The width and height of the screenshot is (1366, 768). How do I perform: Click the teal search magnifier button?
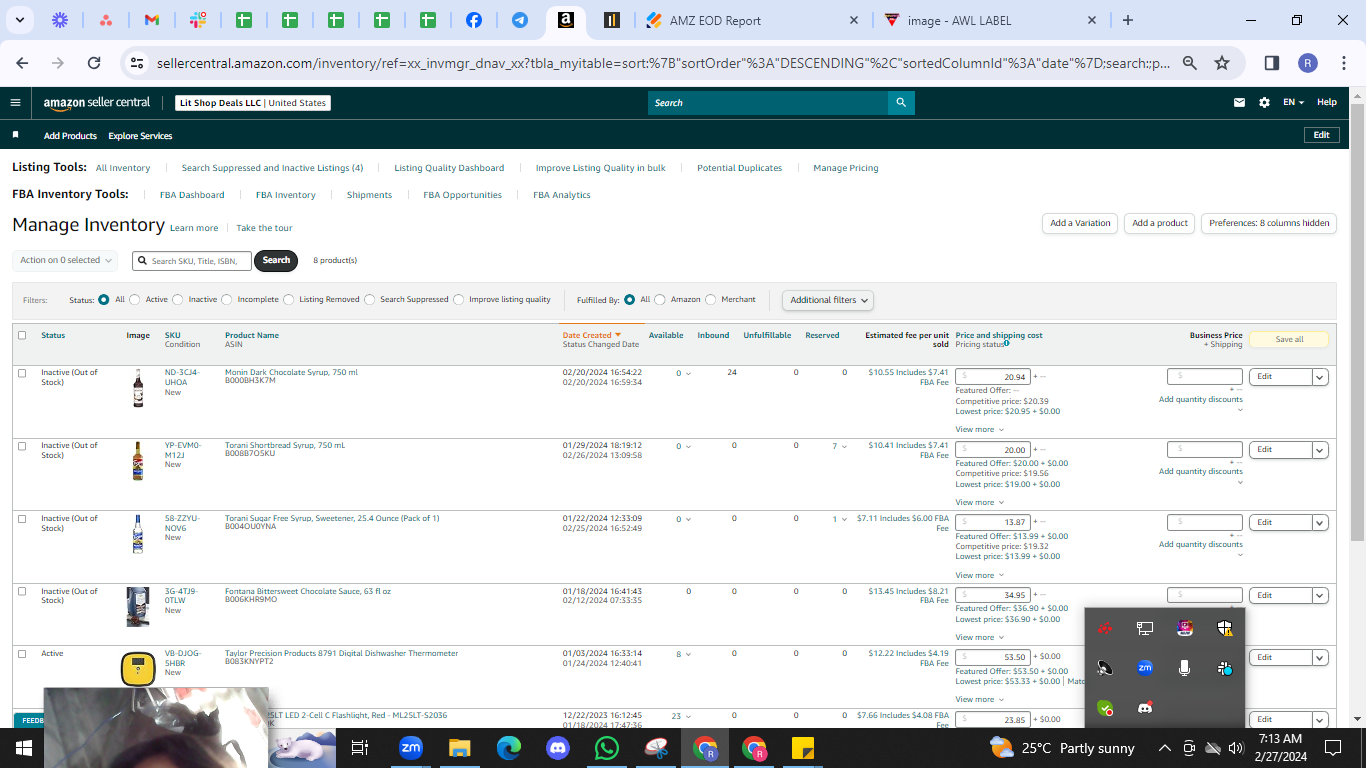pyautogui.click(x=901, y=102)
